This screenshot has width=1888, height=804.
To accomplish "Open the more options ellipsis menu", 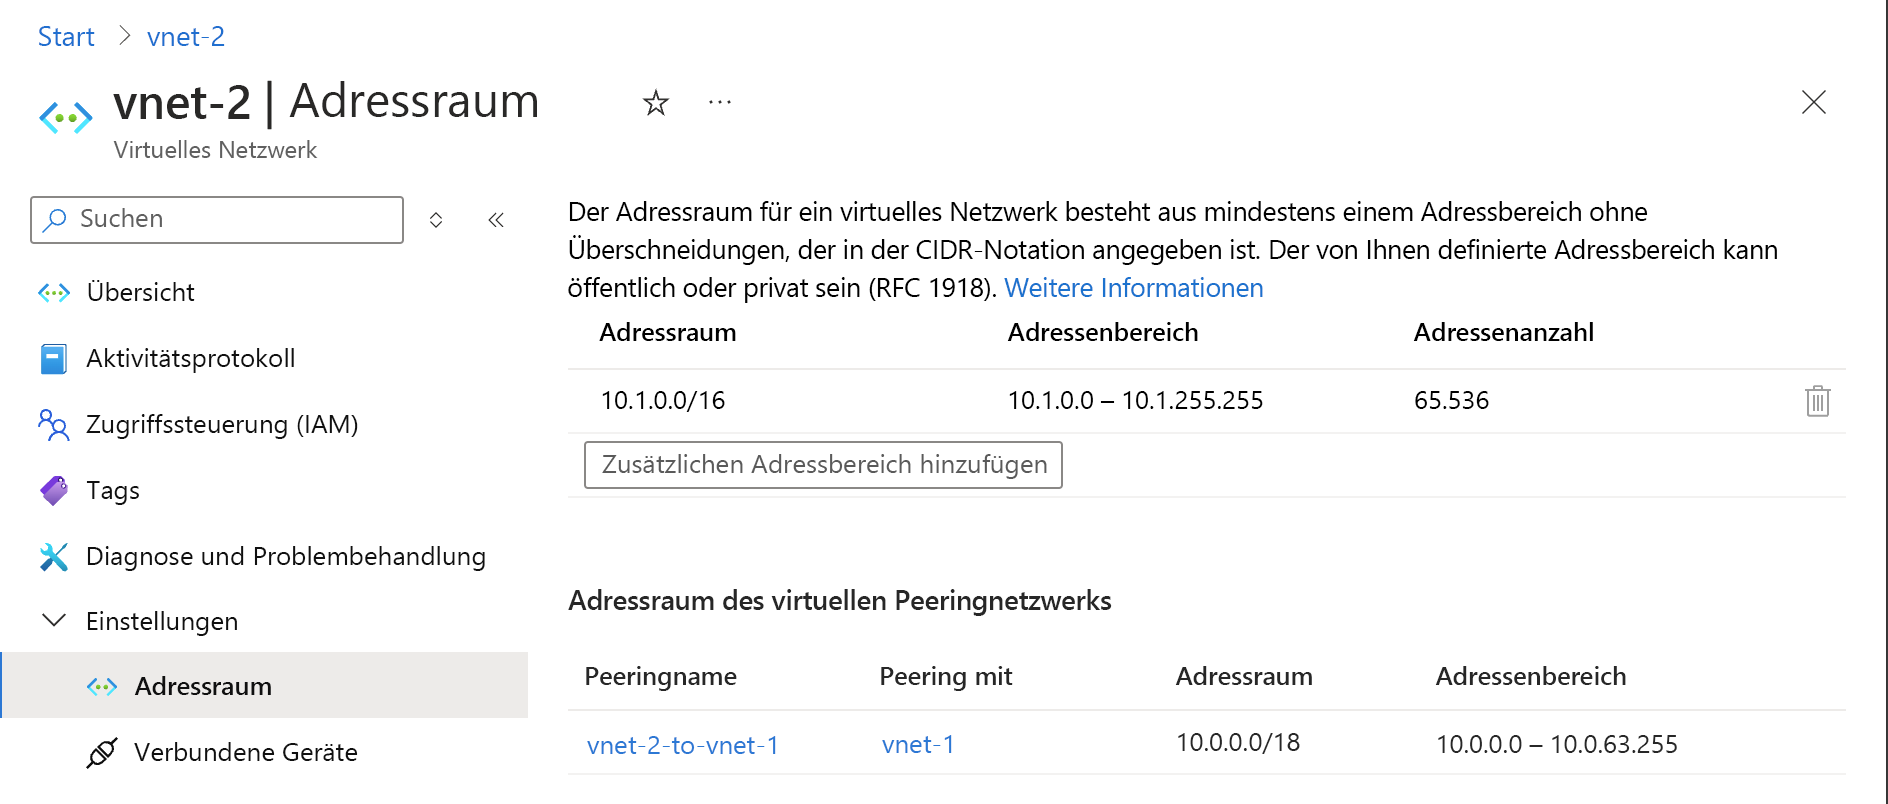I will [x=720, y=102].
